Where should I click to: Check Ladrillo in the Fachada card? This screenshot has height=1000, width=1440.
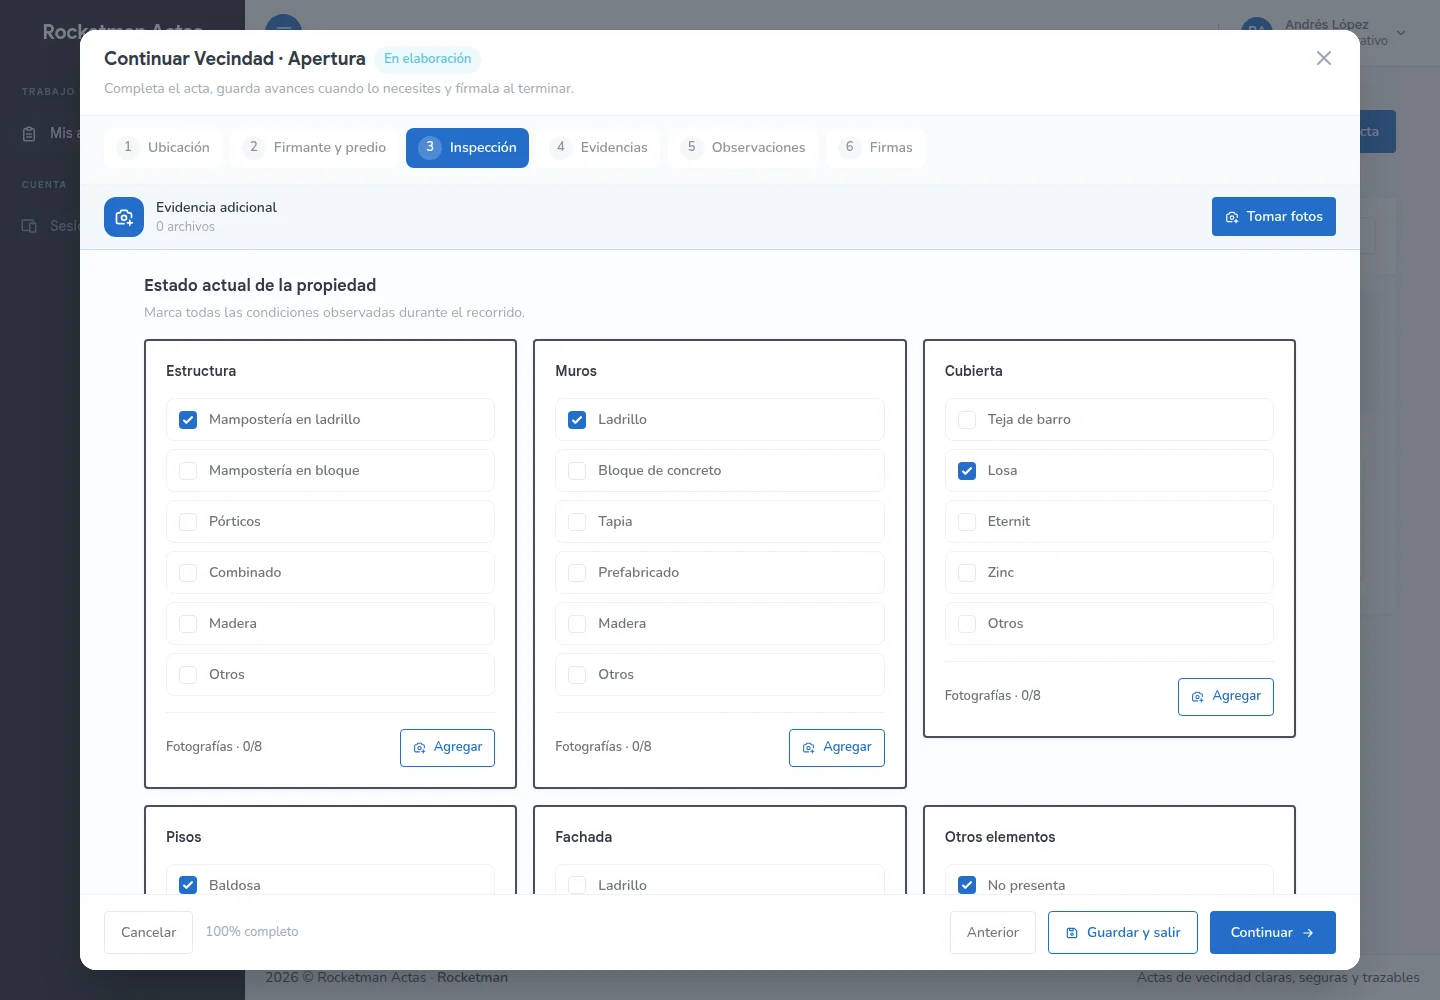click(577, 885)
